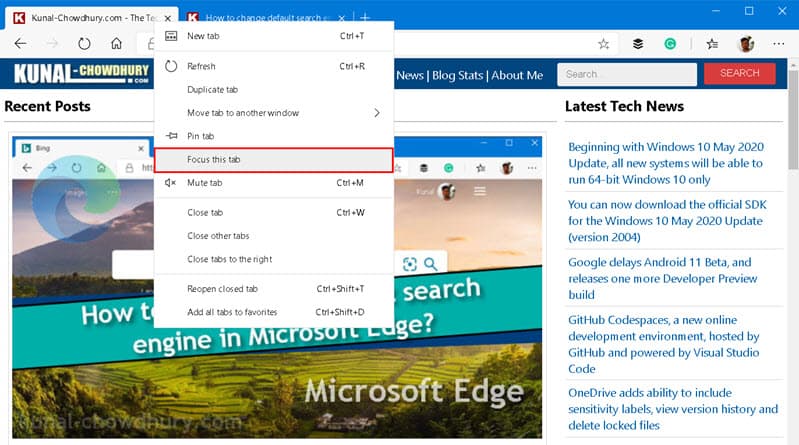Expand Move tab to another window submenu
The height and width of the screenshot is (445, 799).
coord(274,113)
